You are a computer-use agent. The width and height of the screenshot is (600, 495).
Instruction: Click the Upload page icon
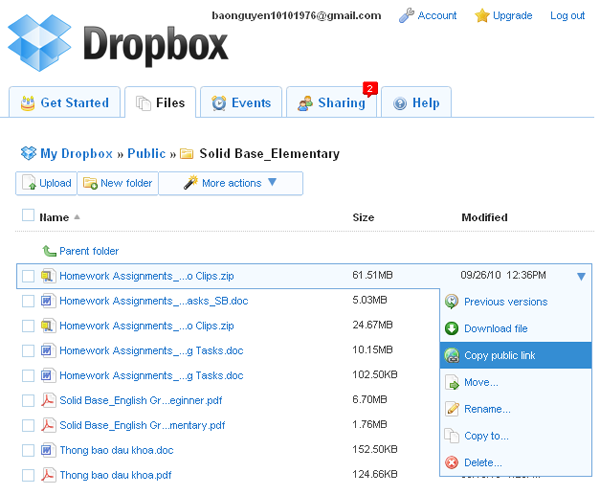point(29,183)
